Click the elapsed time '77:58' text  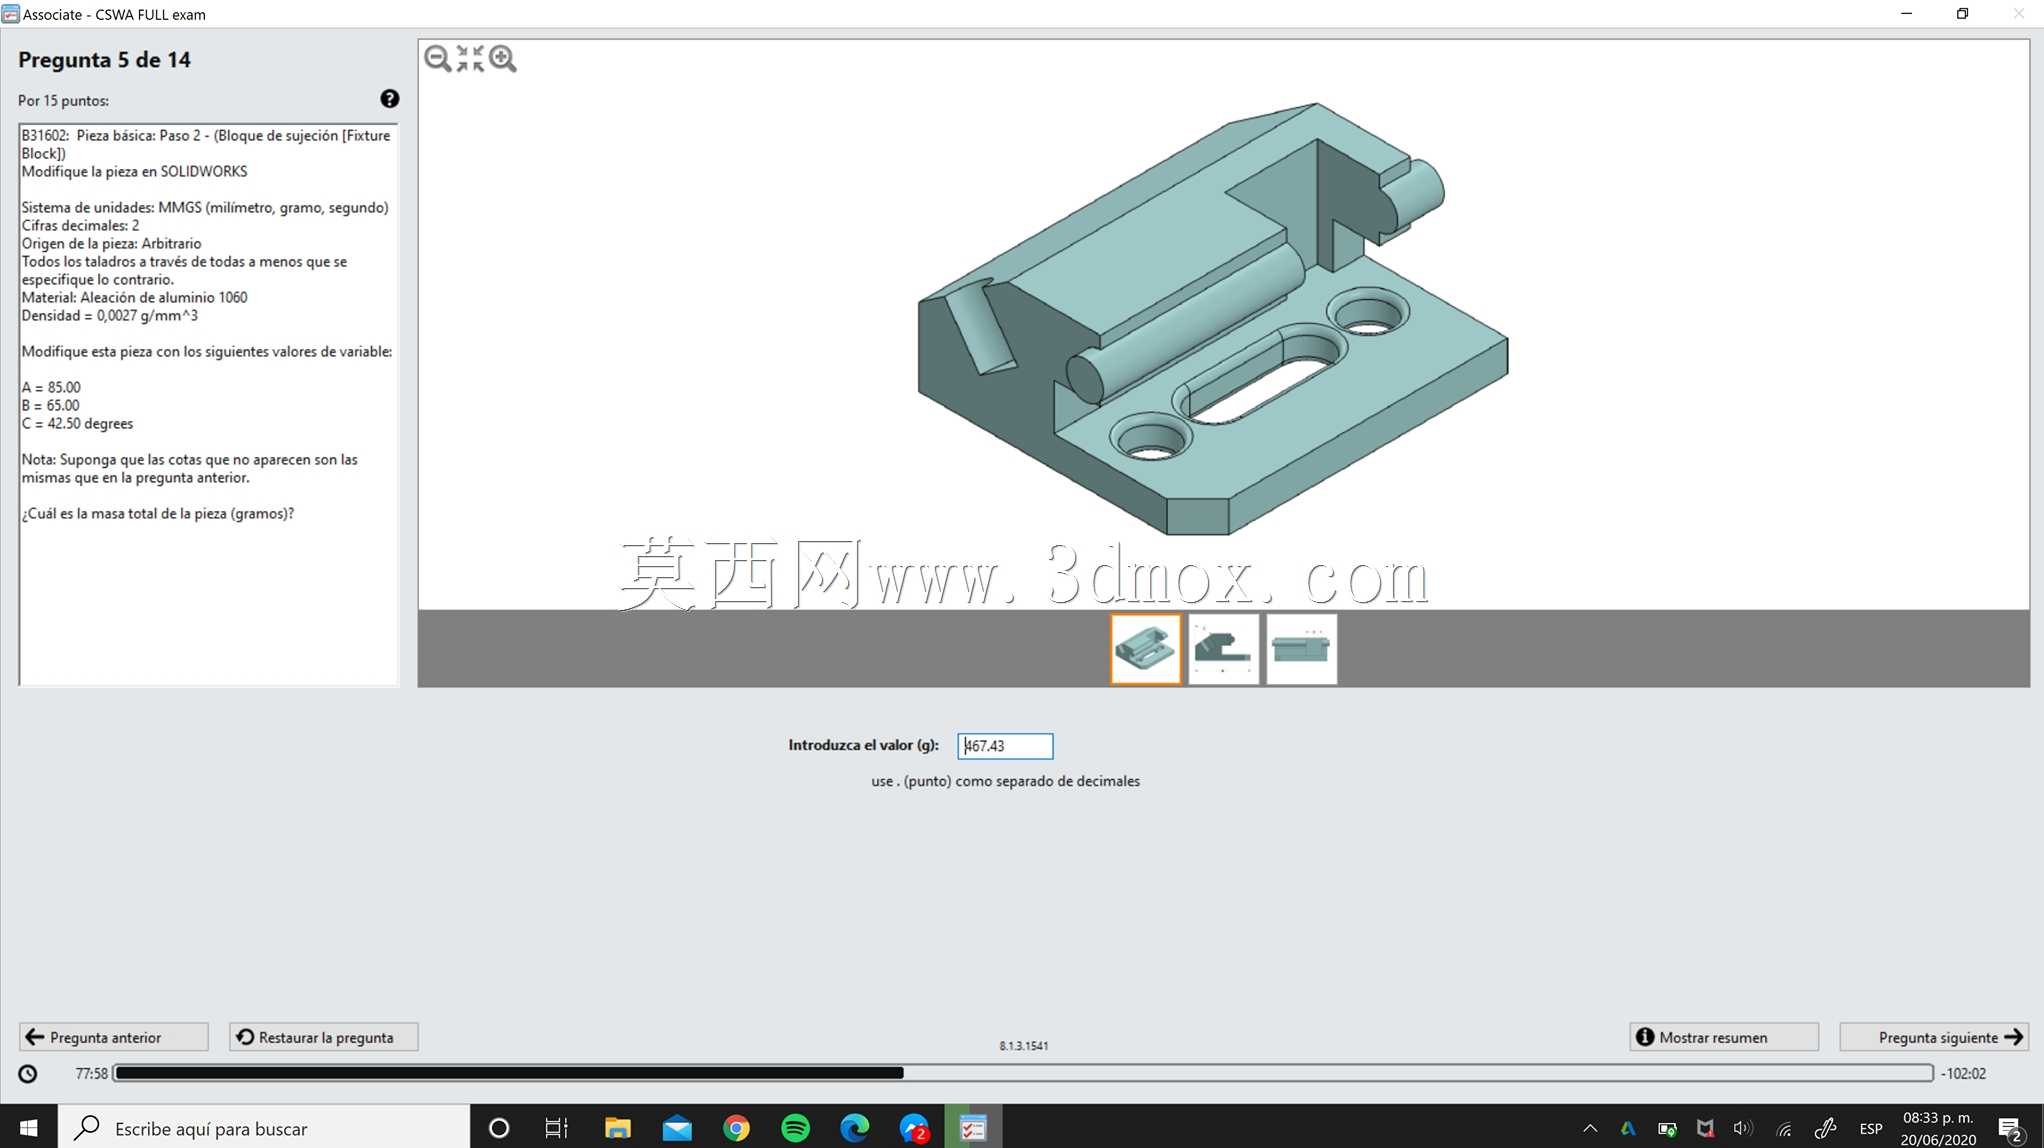click(x=91, y=1074)
